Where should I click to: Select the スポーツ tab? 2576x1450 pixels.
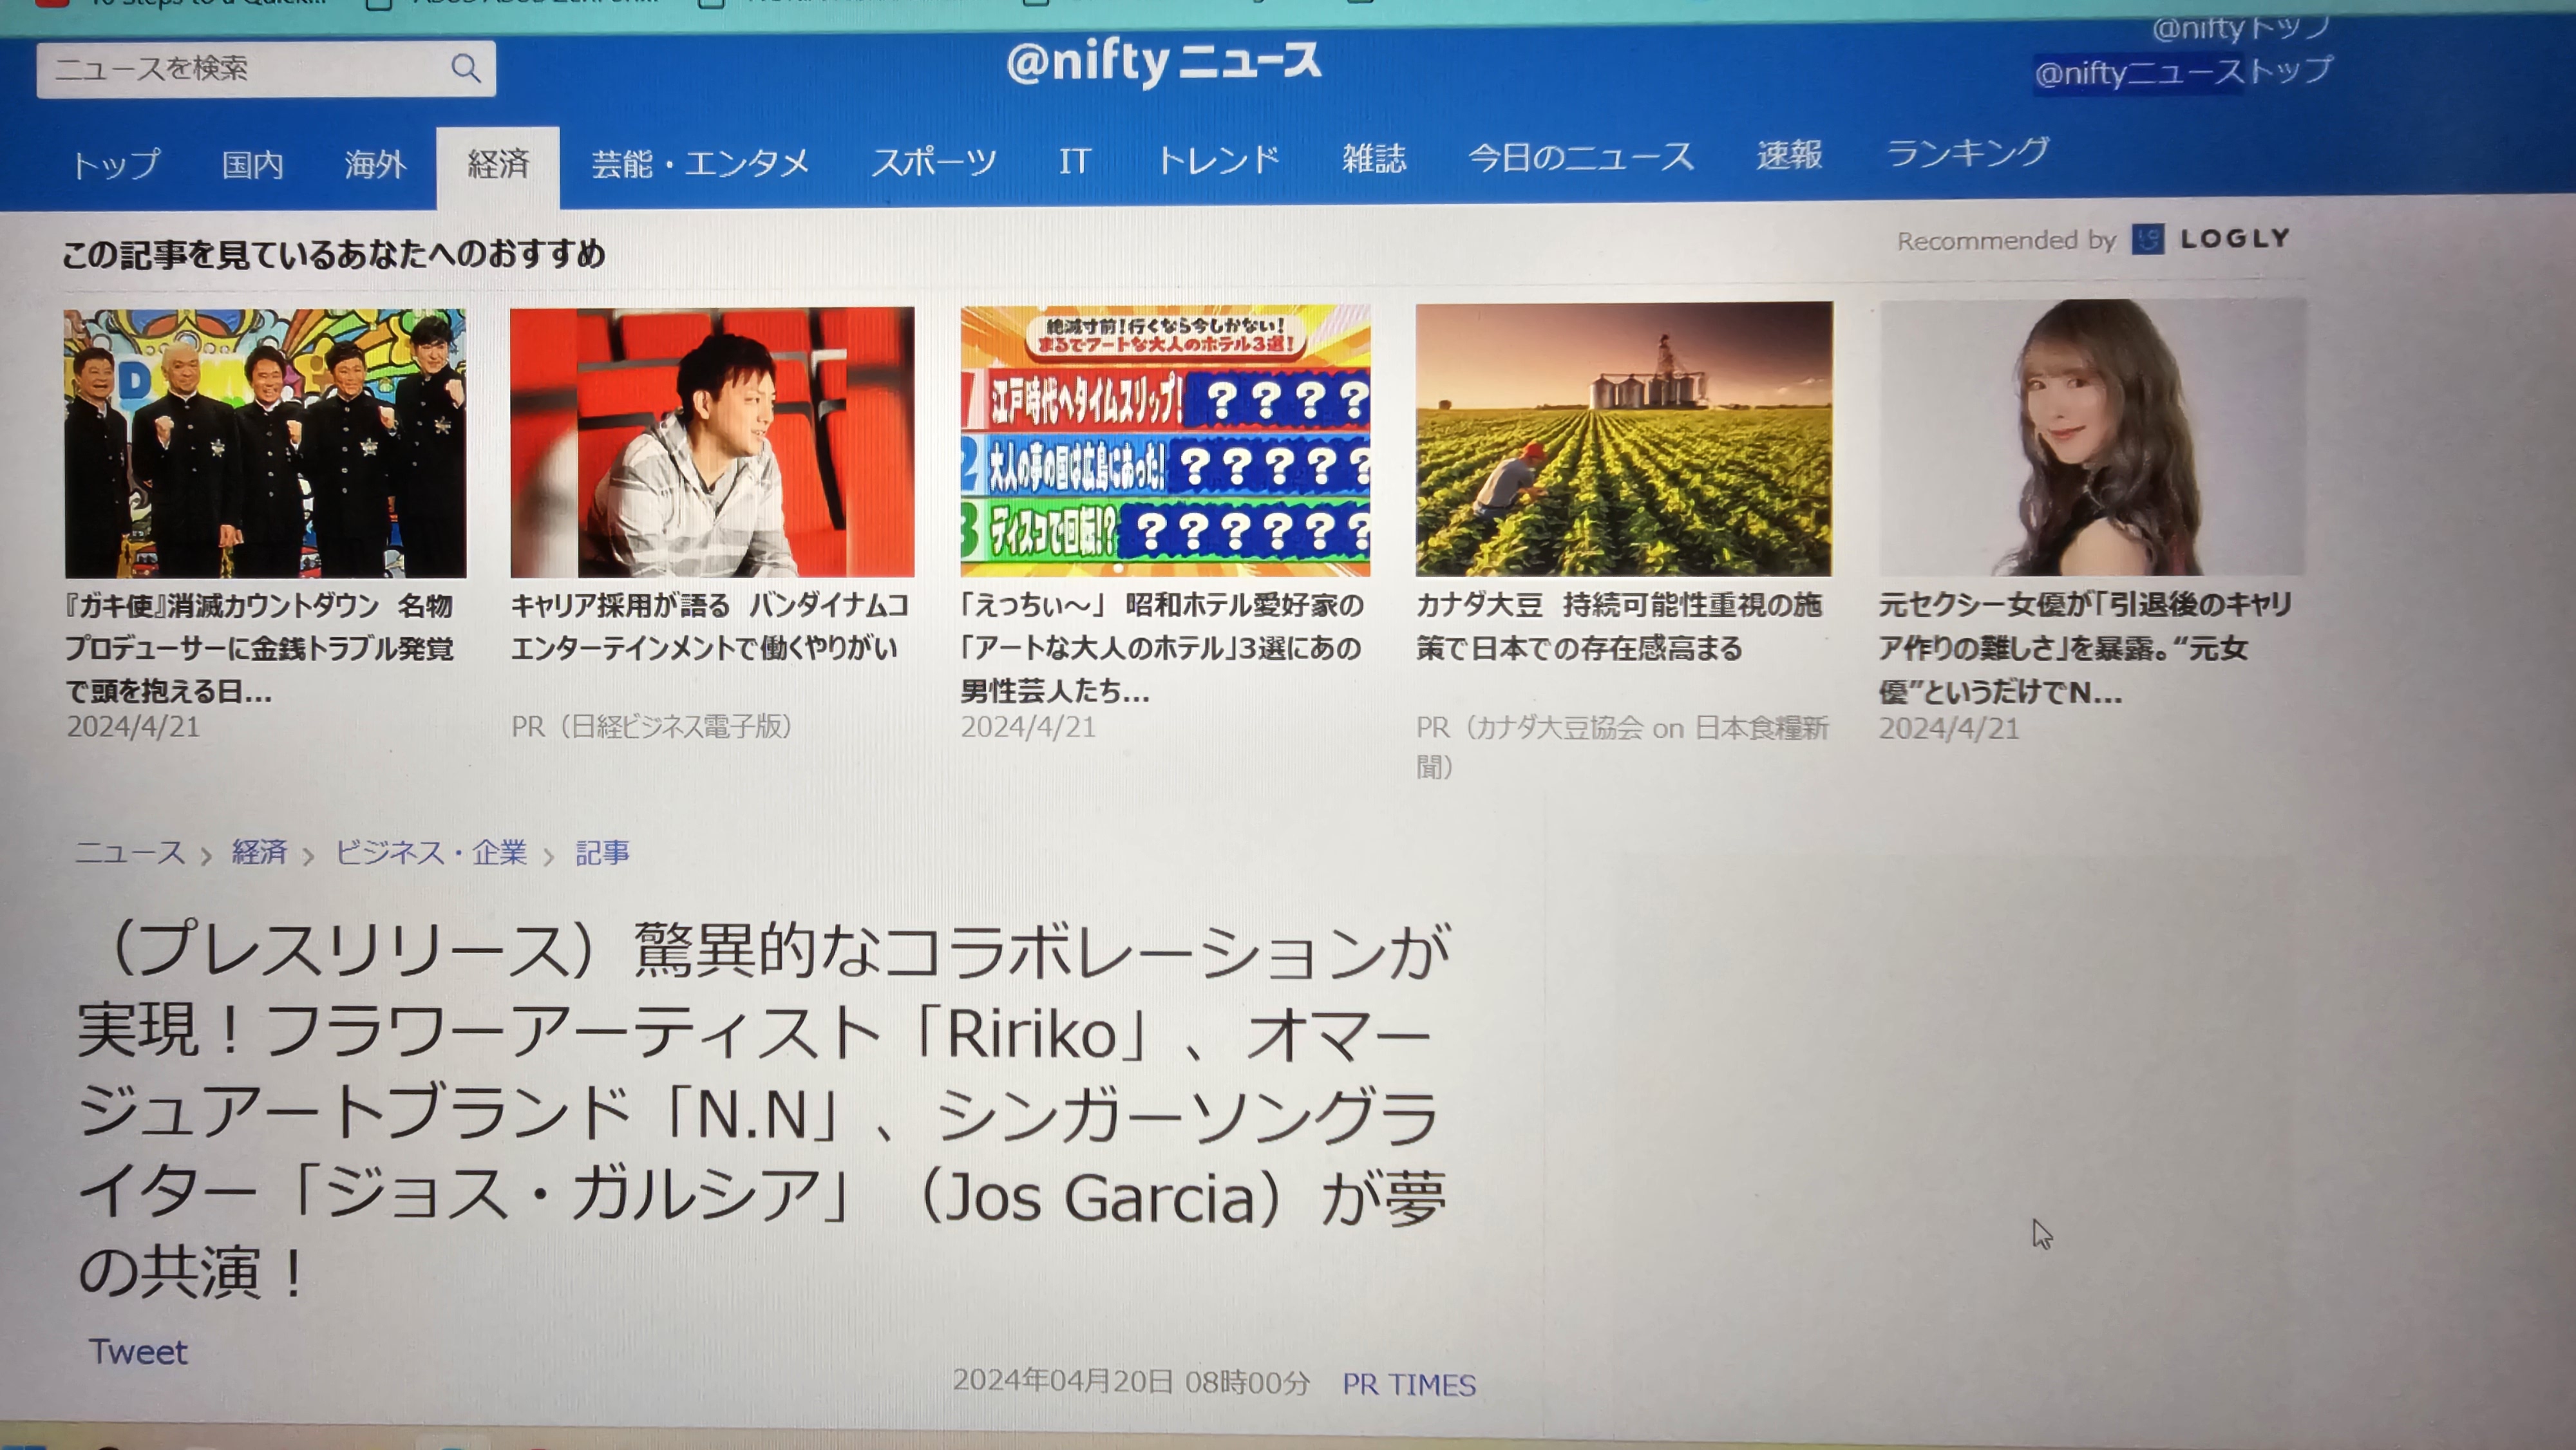933,161
